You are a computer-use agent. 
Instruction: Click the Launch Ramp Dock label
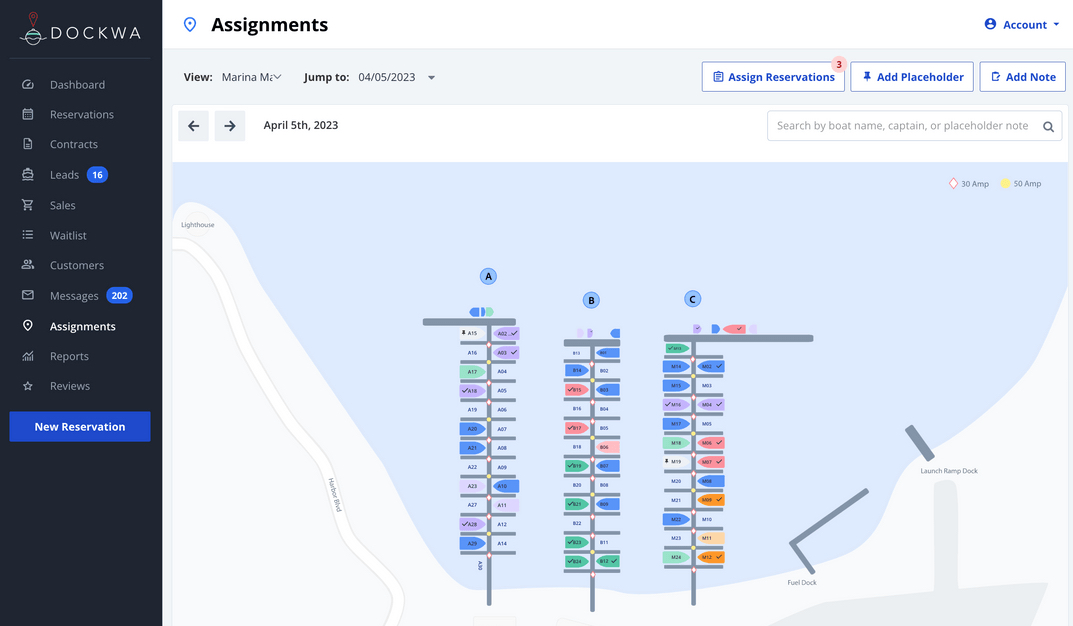949,471
